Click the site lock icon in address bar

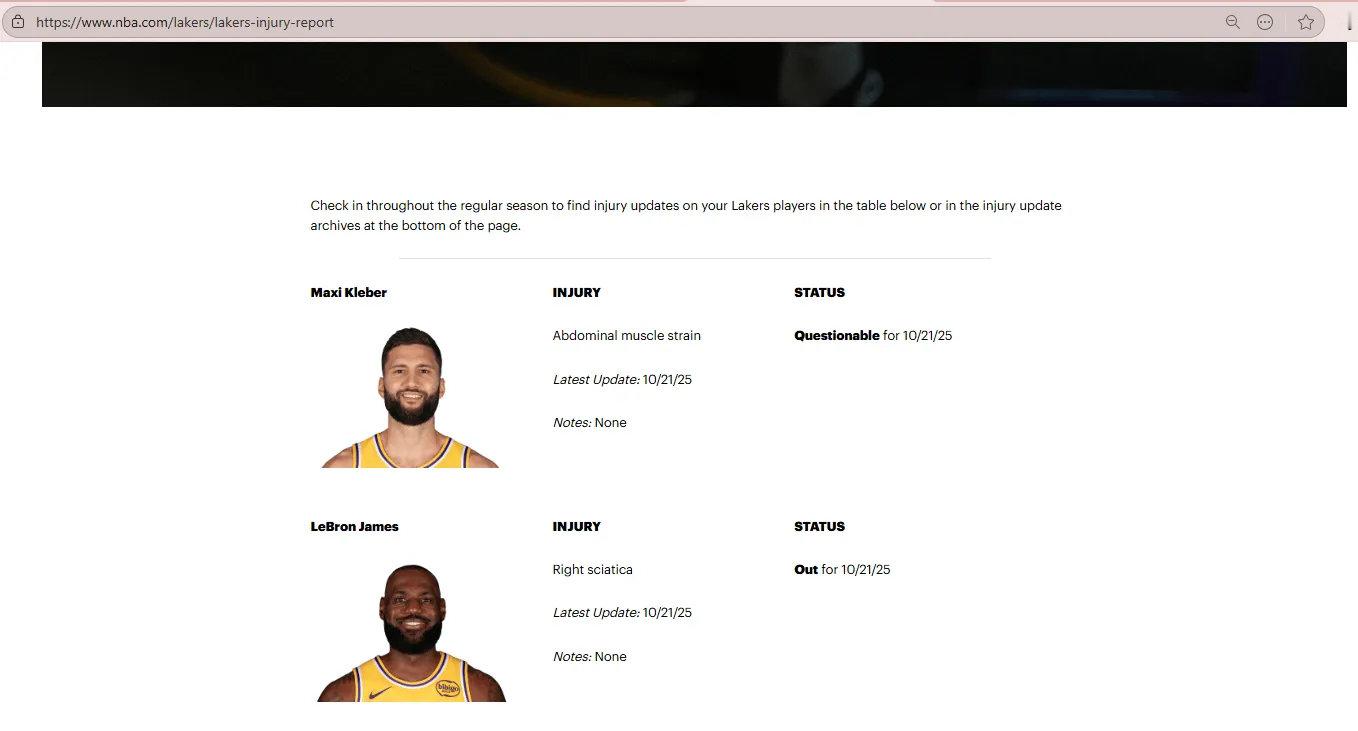tap(18, 22)
